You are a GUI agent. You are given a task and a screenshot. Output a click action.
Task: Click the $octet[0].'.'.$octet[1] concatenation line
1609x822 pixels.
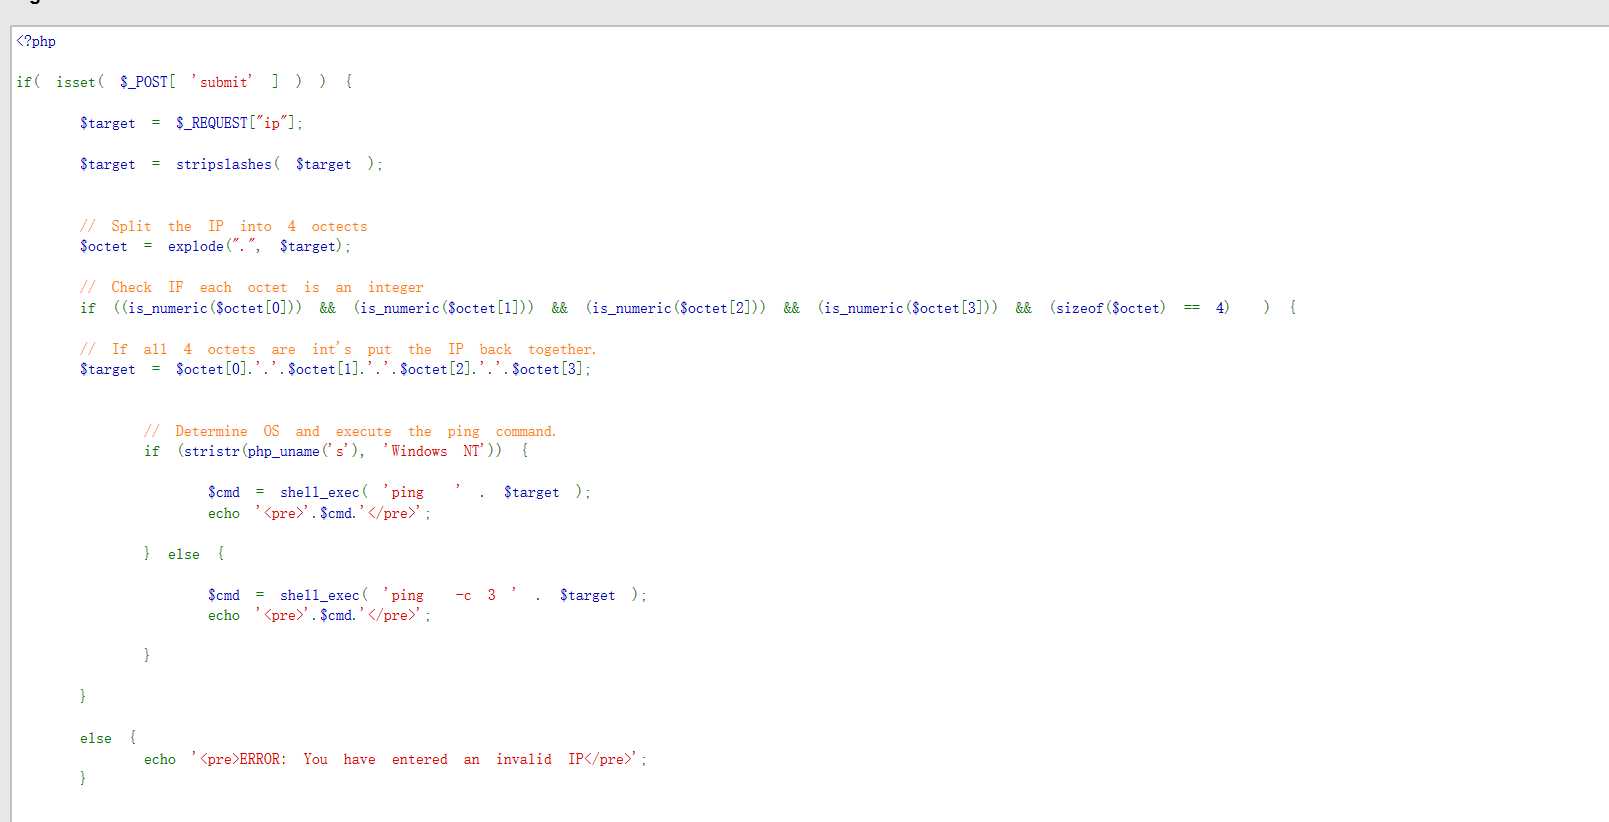point(335,369)
